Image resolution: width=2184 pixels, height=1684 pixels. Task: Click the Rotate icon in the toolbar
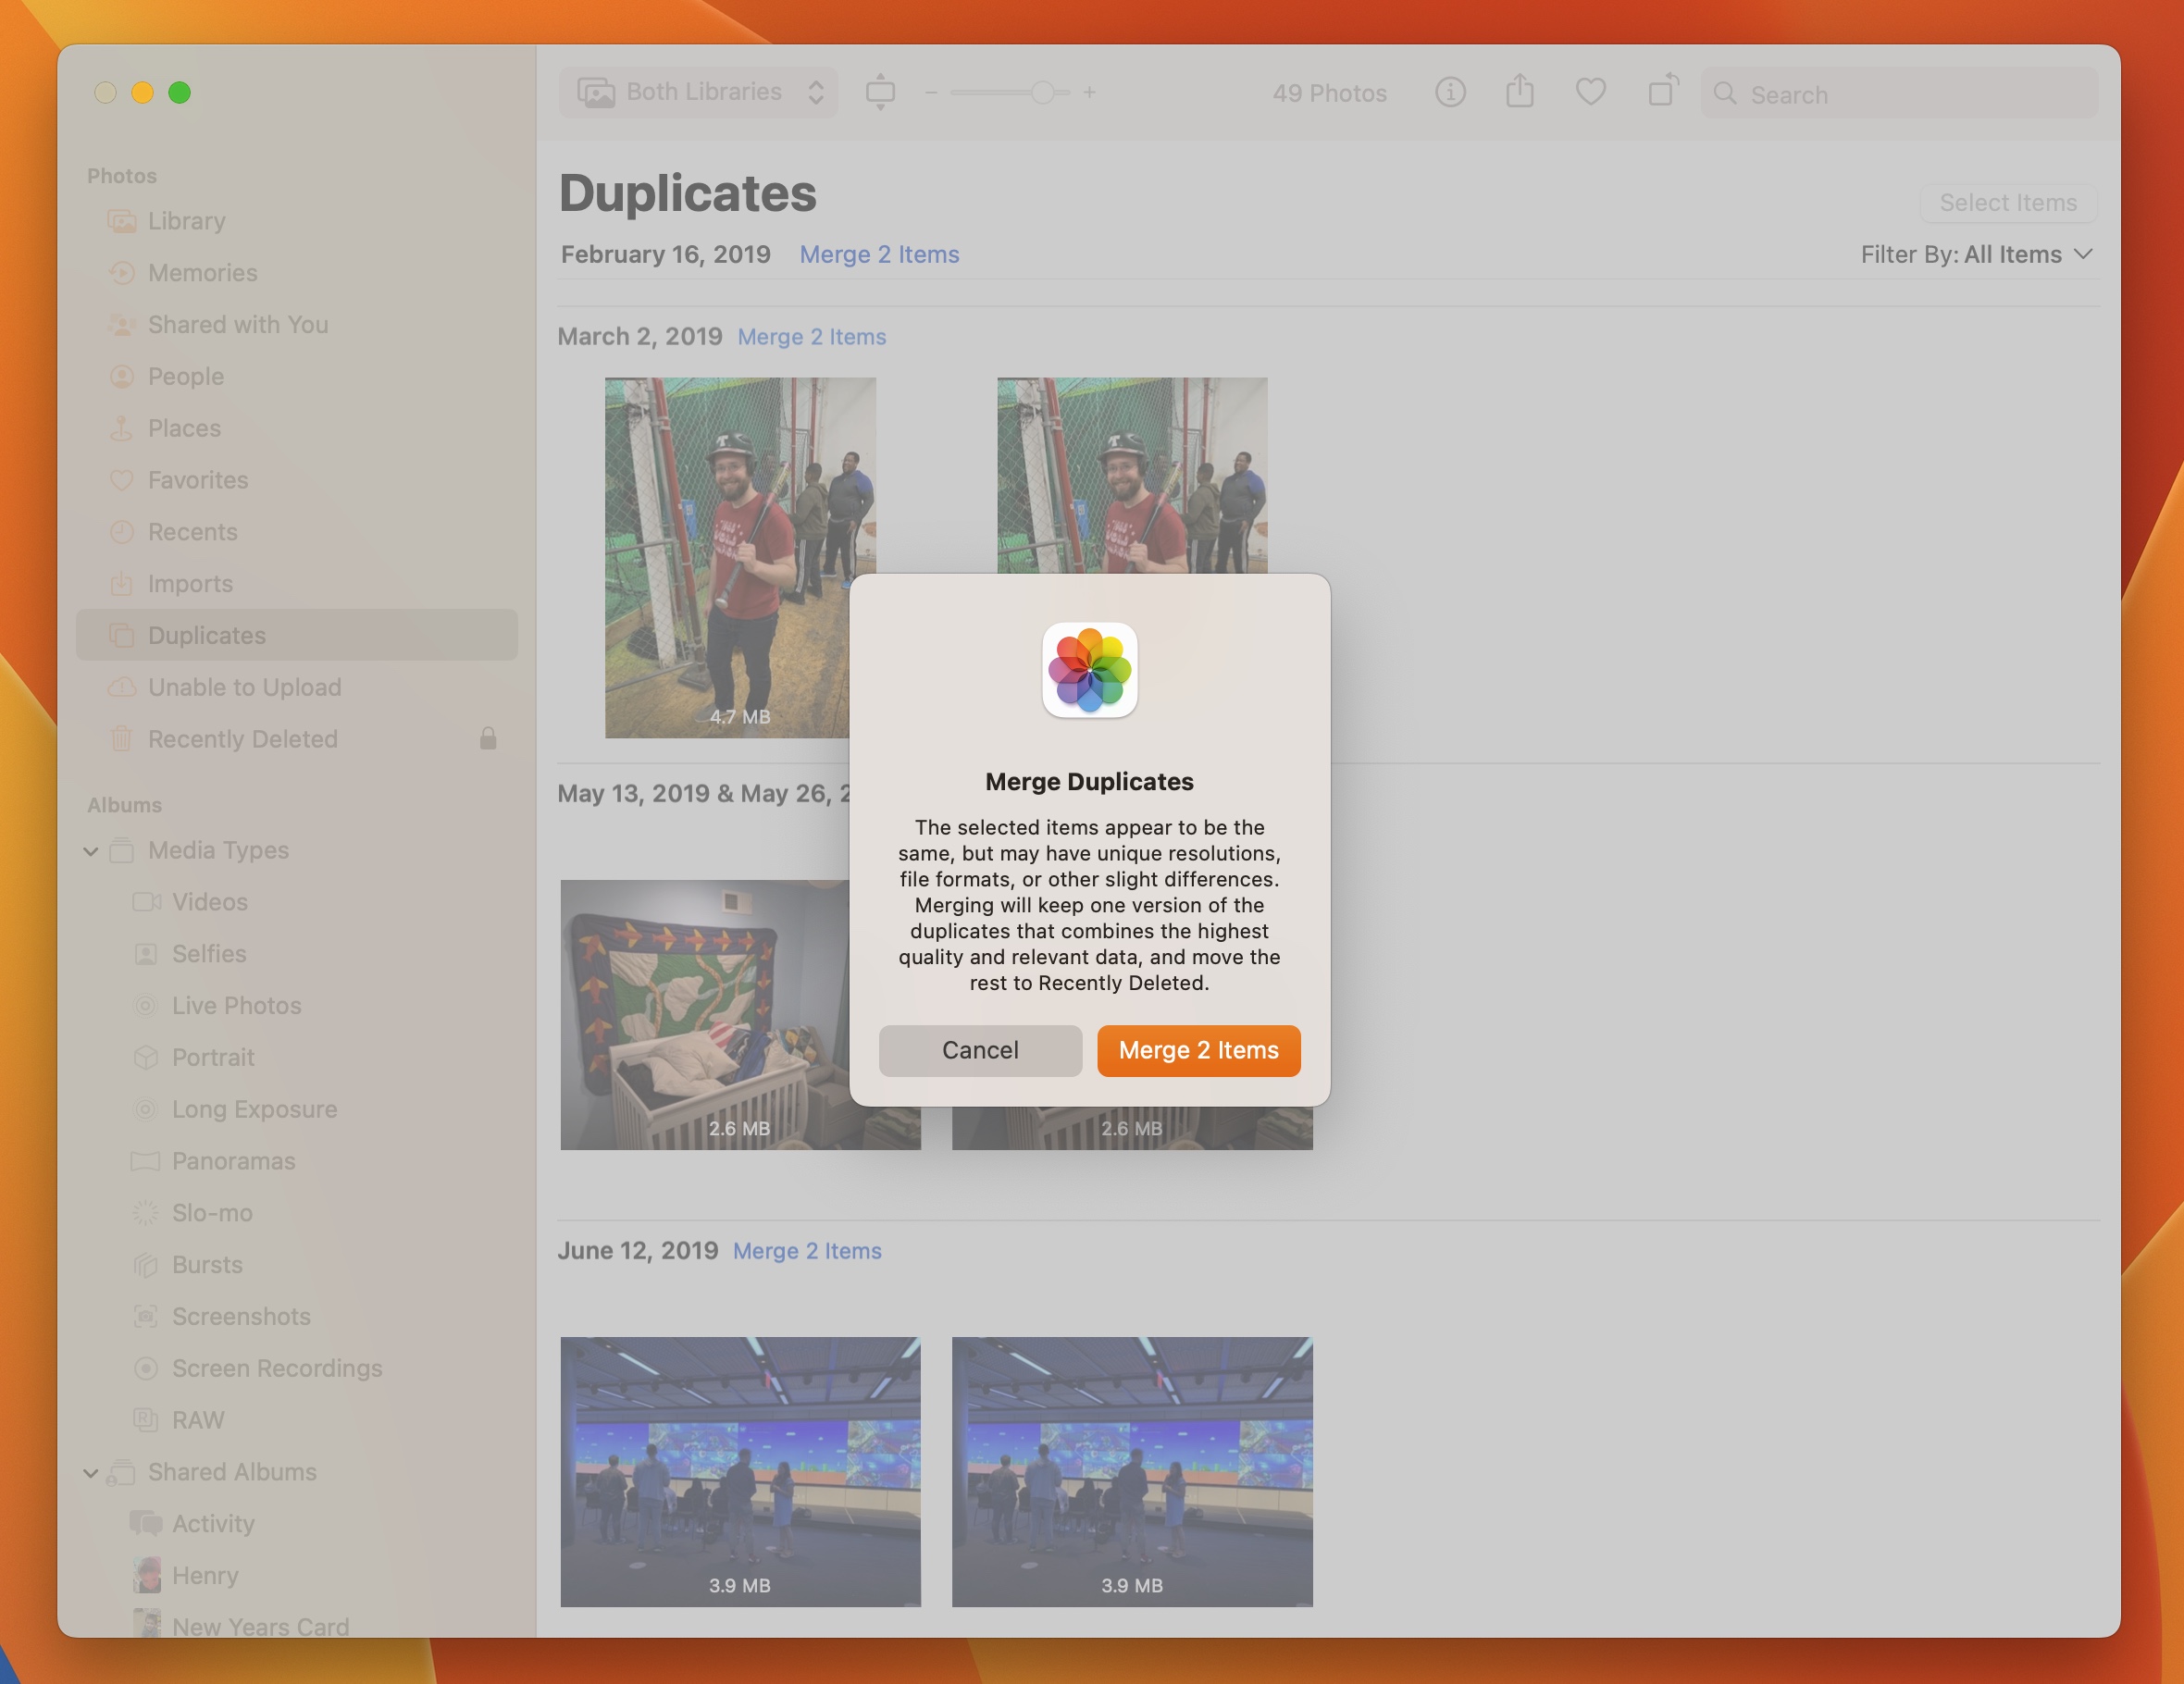(x=1662, y=91)
